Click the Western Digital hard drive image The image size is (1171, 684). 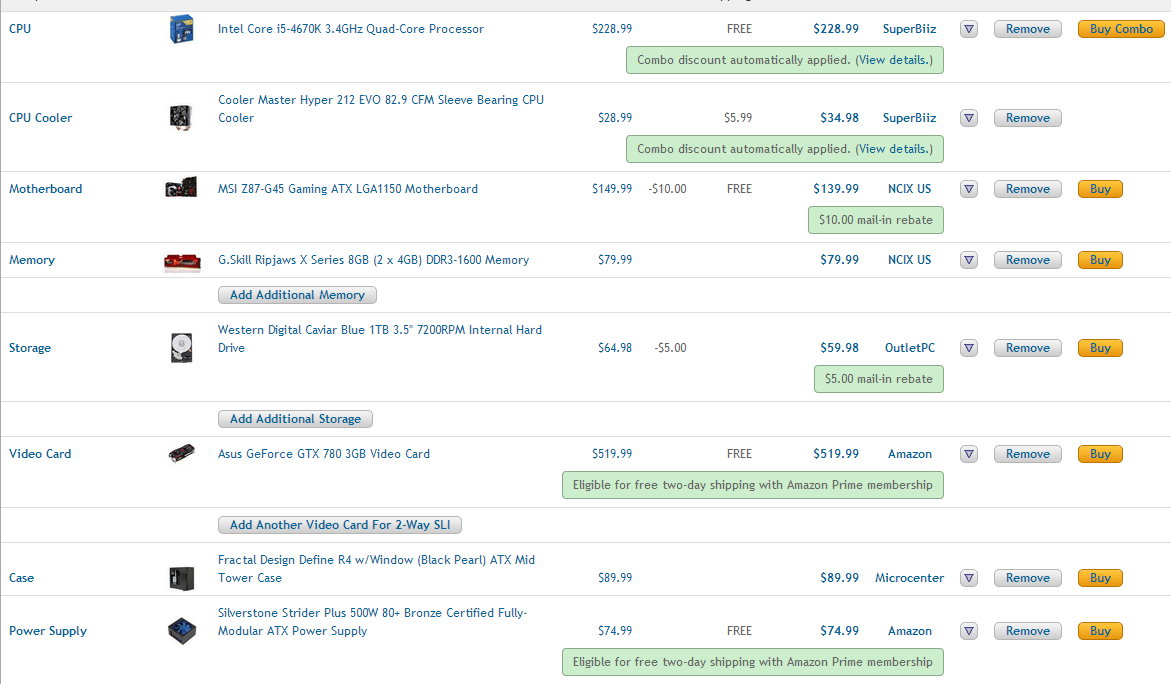coord(181,348)
